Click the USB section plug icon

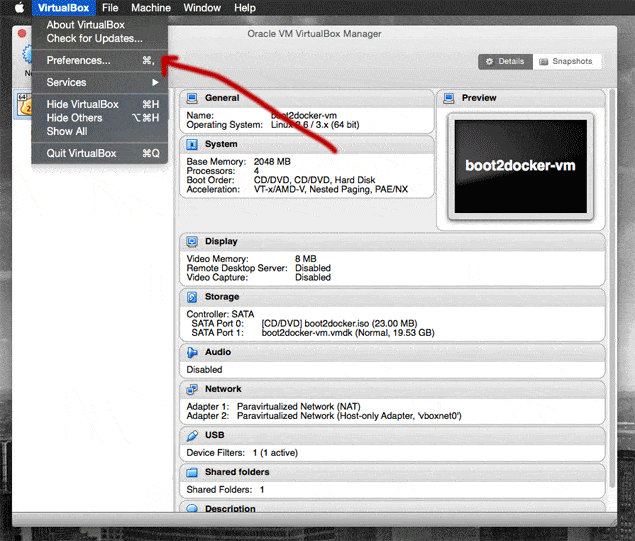coord(192,435)
